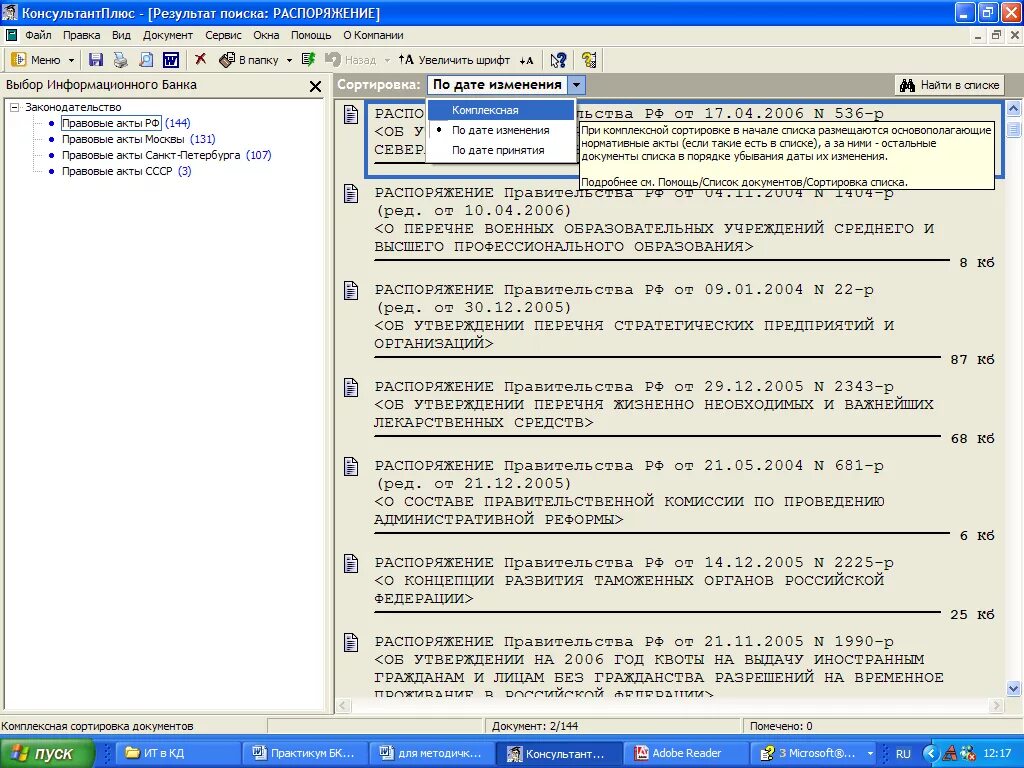The width and height of the screenshot is (1024, 768).
Task: Click document icon of order N 2225-р
Action: [x=351, y=563]
